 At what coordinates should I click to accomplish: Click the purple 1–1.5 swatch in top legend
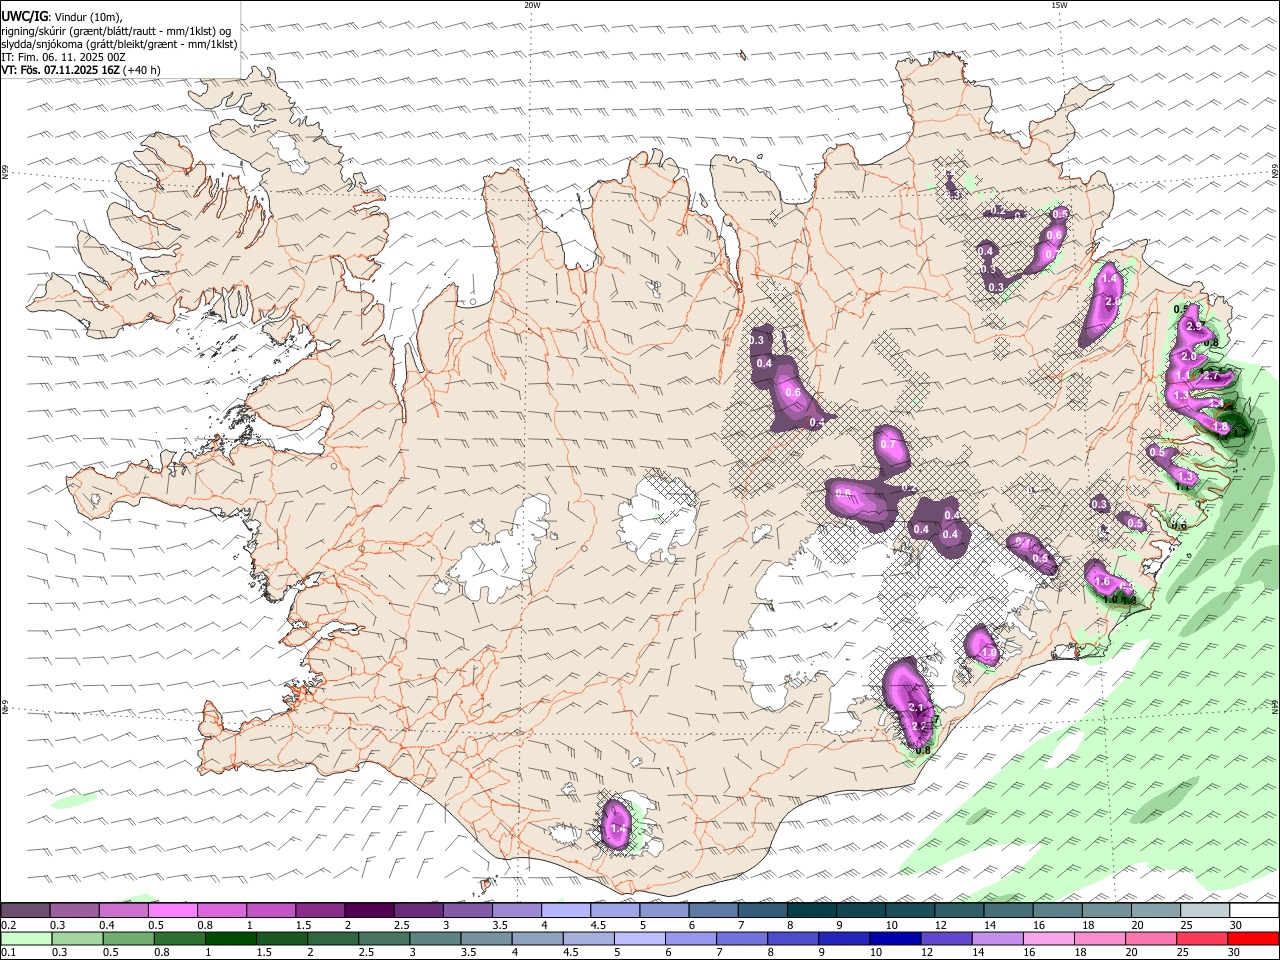(x=270, y=911)
